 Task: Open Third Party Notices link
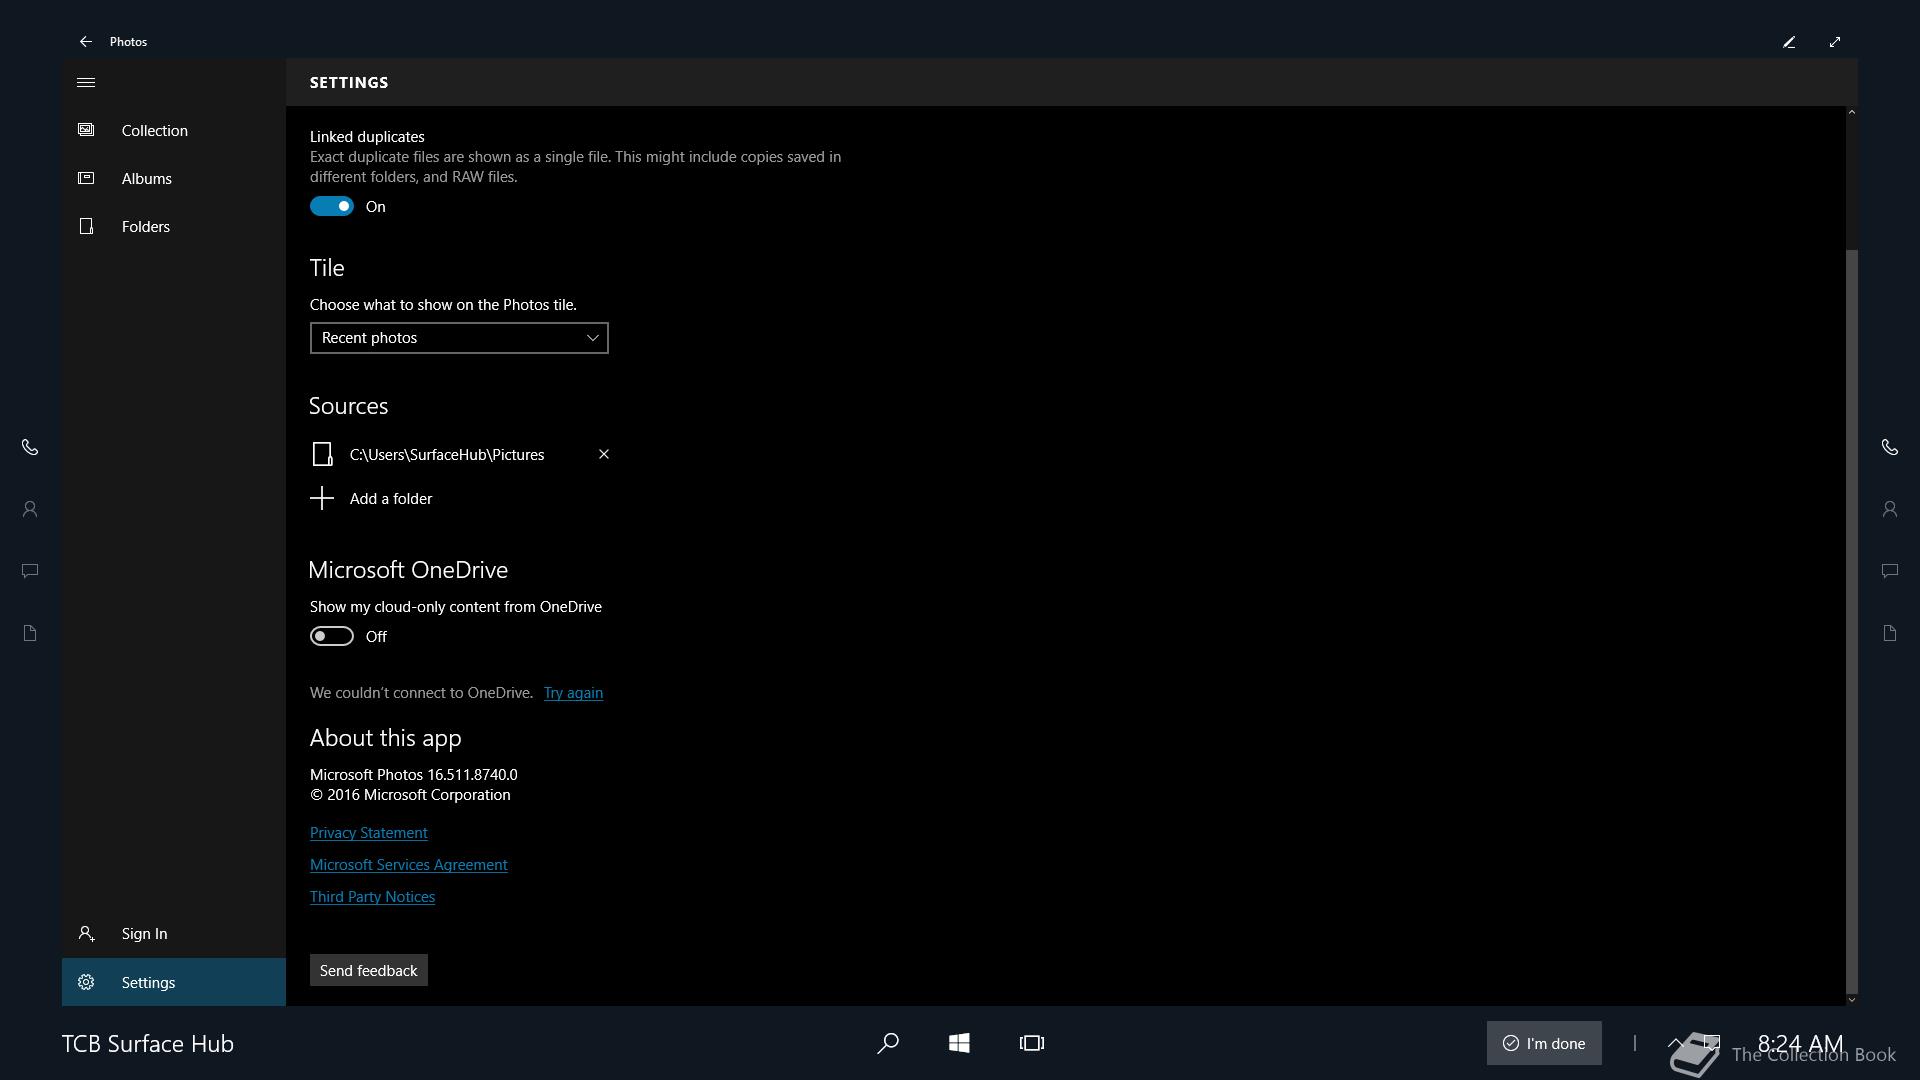pos(372,896)
